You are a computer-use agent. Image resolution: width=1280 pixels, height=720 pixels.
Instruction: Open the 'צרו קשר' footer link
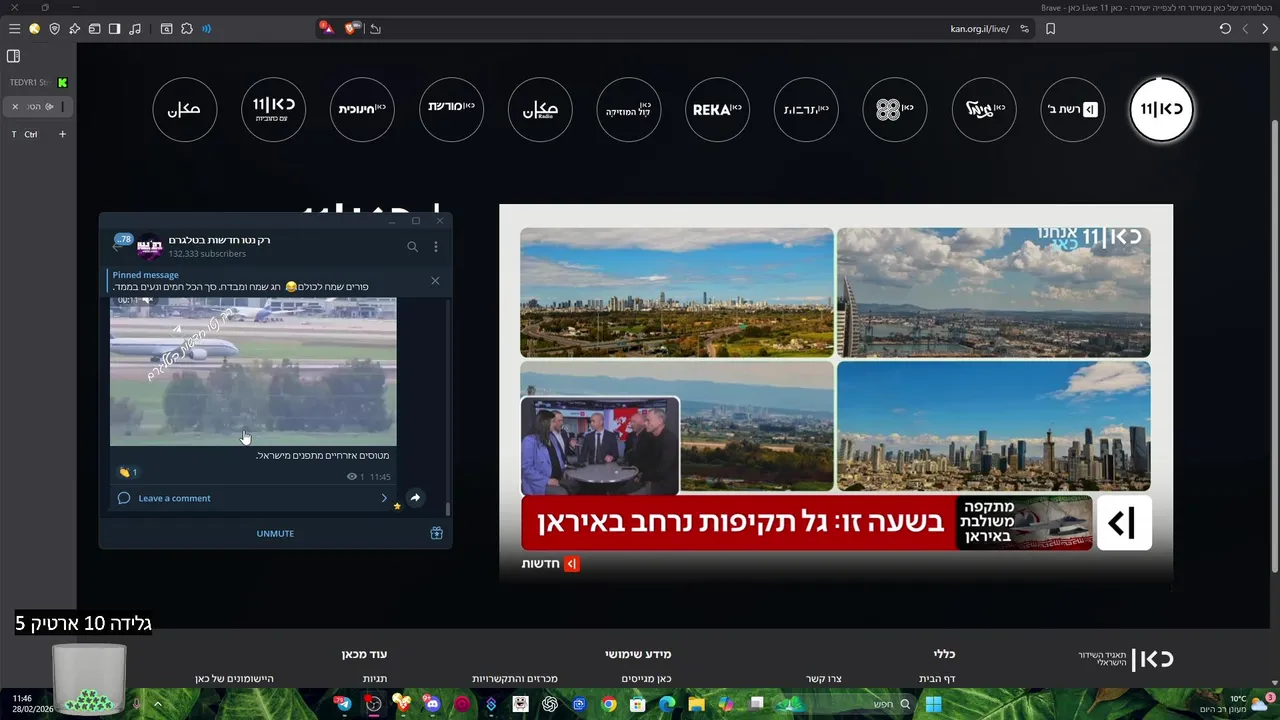[824, 679]
